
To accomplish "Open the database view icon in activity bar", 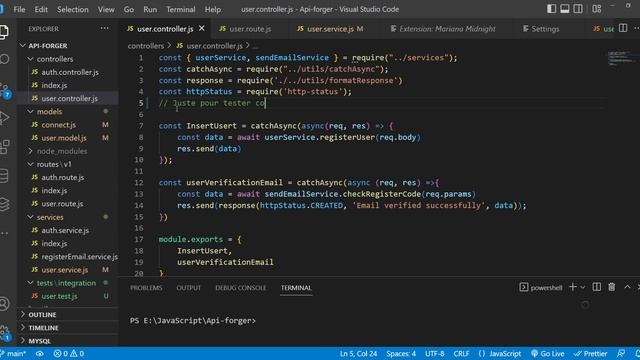I will pos(4,176).
